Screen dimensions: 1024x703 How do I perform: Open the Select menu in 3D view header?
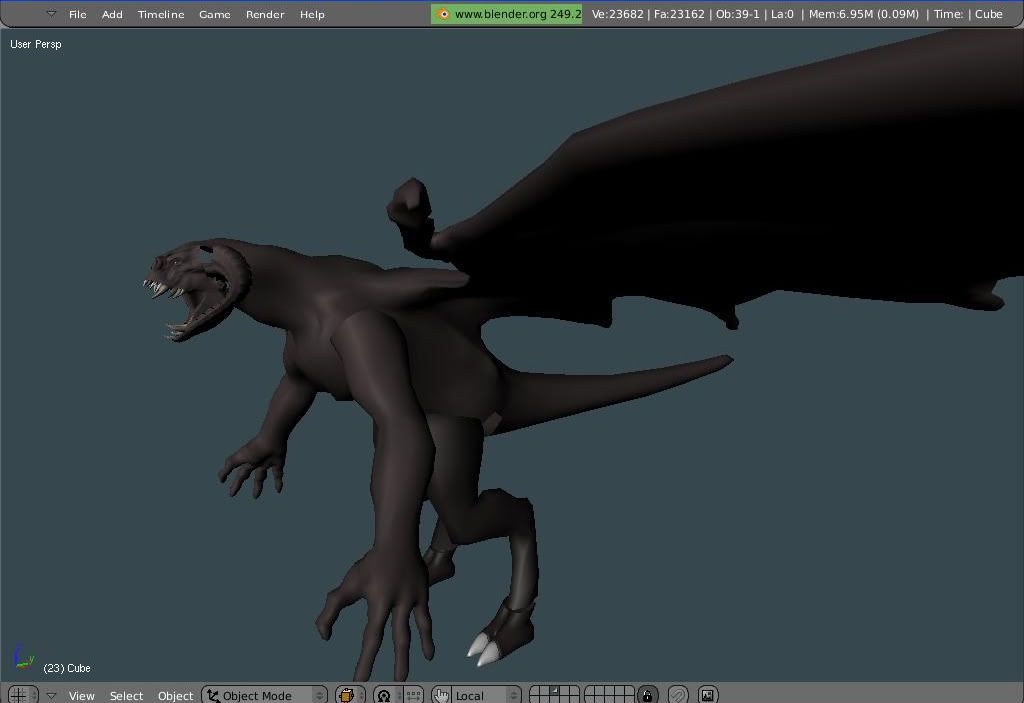(x=126, y=695)
